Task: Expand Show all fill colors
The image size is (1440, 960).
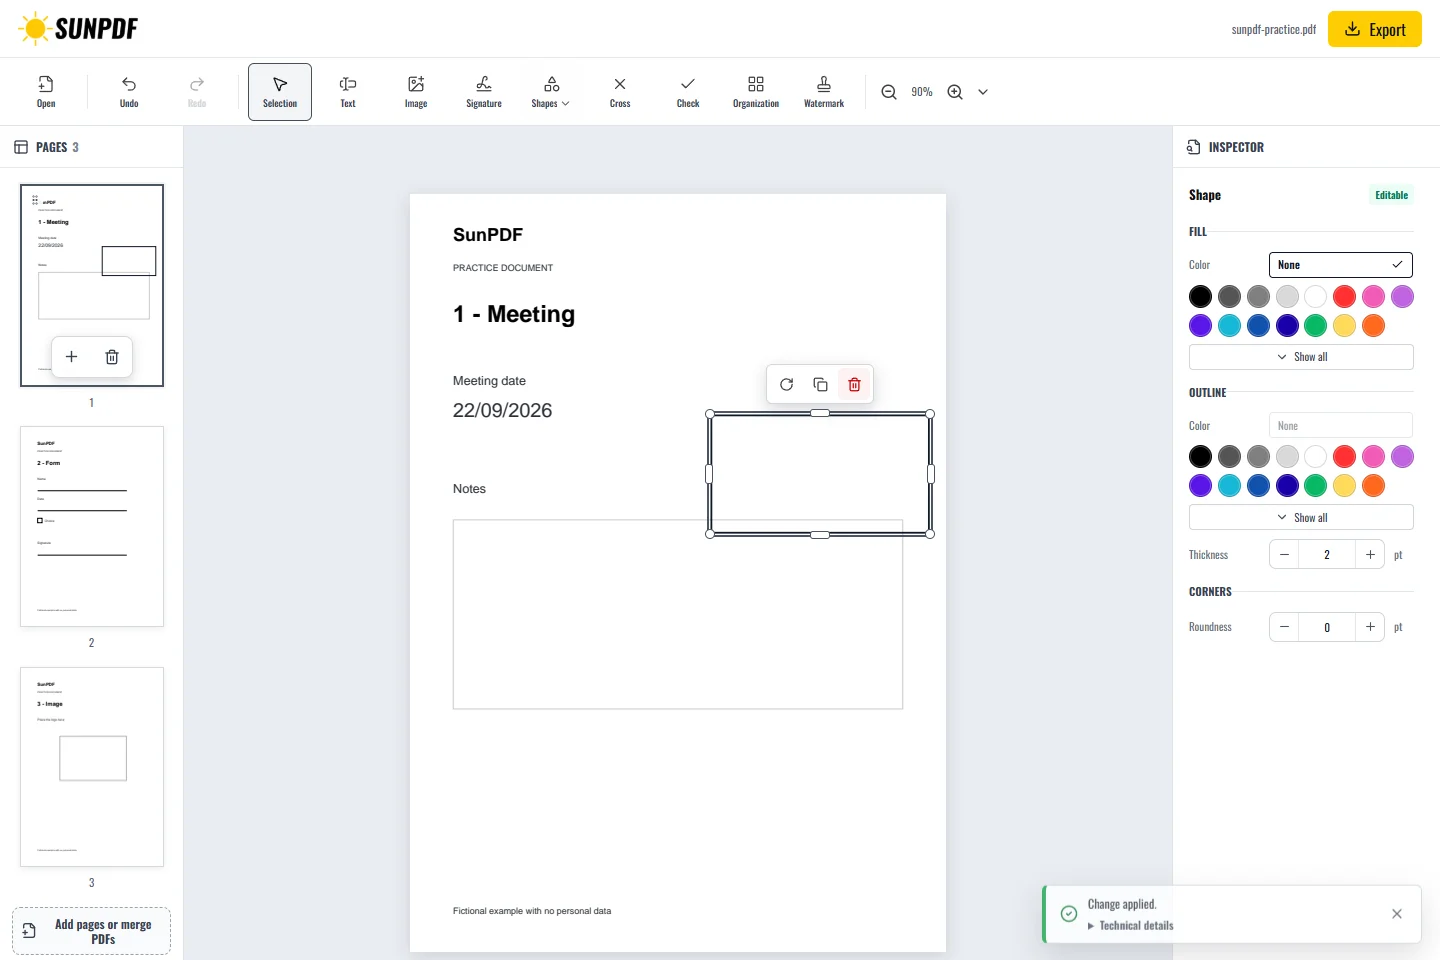Action: [x=1301, y=357]
